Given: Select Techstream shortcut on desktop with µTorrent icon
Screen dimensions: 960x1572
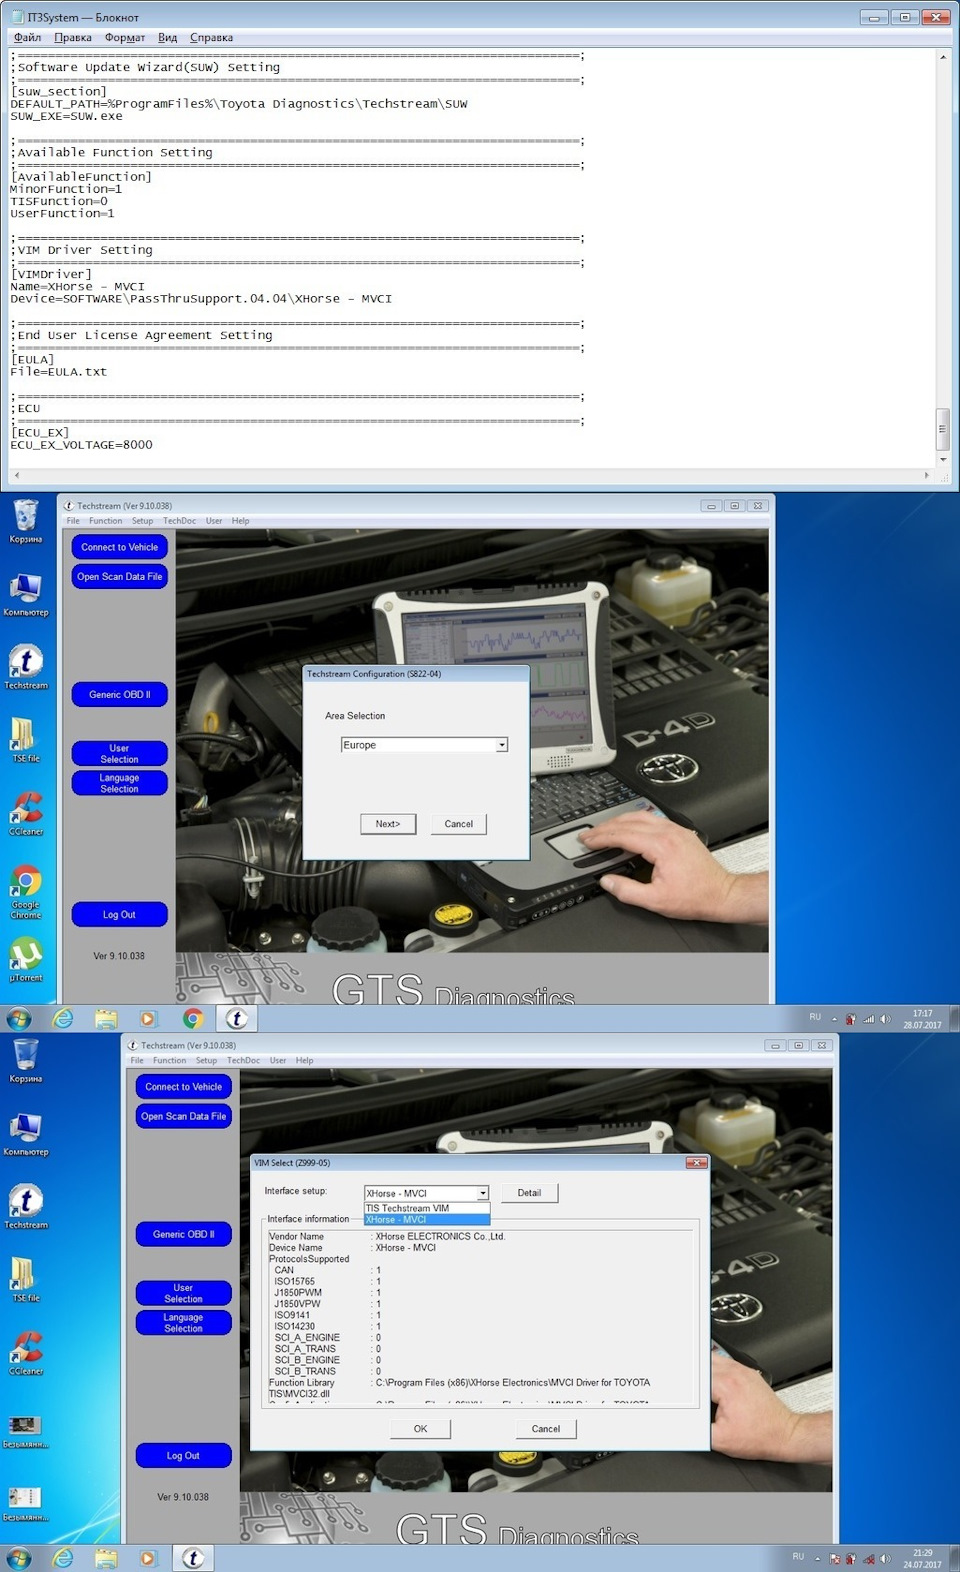Looking at the screenshot, I should pos(26,667).
